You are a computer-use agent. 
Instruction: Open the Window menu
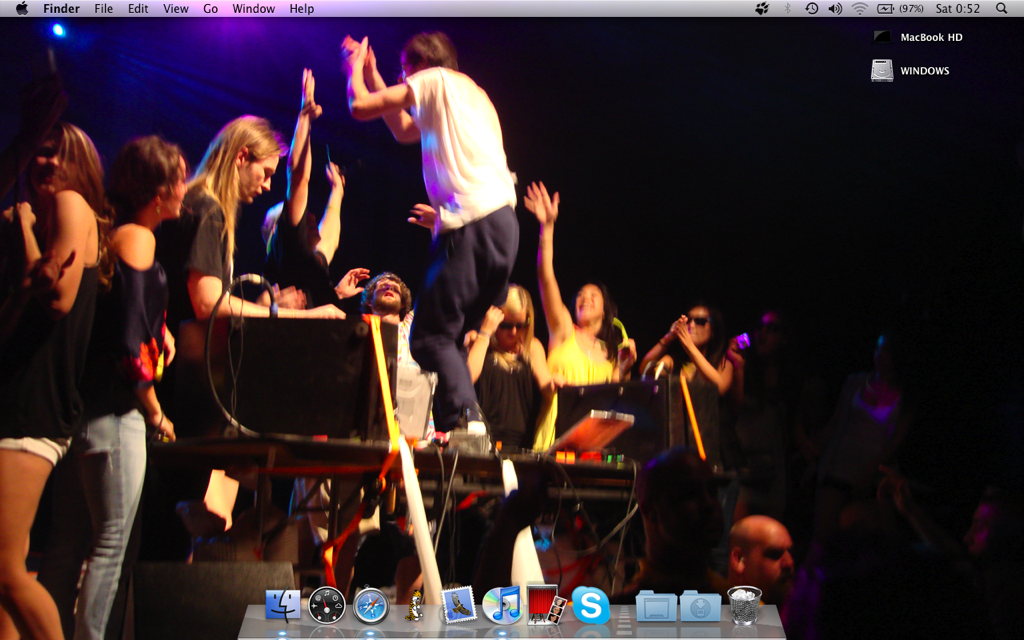tap(253, 8)
